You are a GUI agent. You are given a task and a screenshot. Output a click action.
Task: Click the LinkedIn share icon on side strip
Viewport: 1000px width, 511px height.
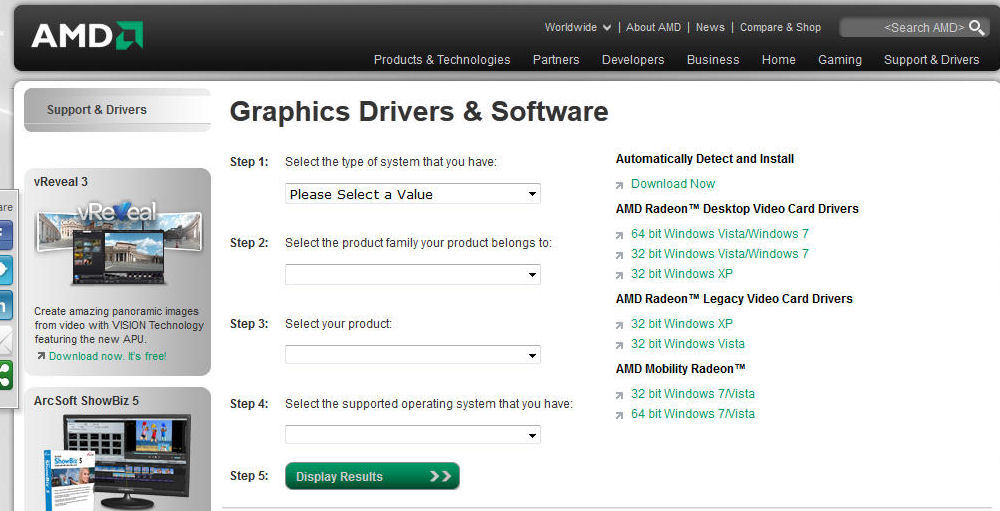tap(5, 305)
